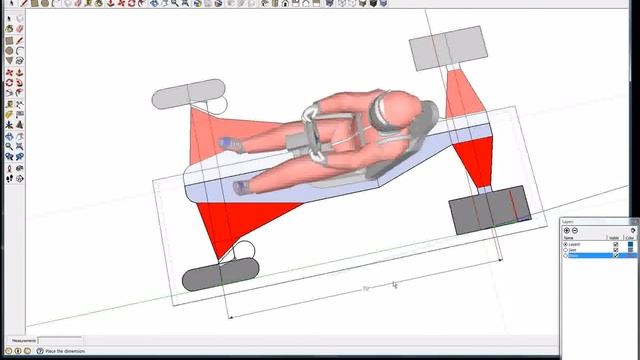Select the Look Around eye tool
This screenshot has width=640, height=360.
pyautogui.click(x=20, y=169)
